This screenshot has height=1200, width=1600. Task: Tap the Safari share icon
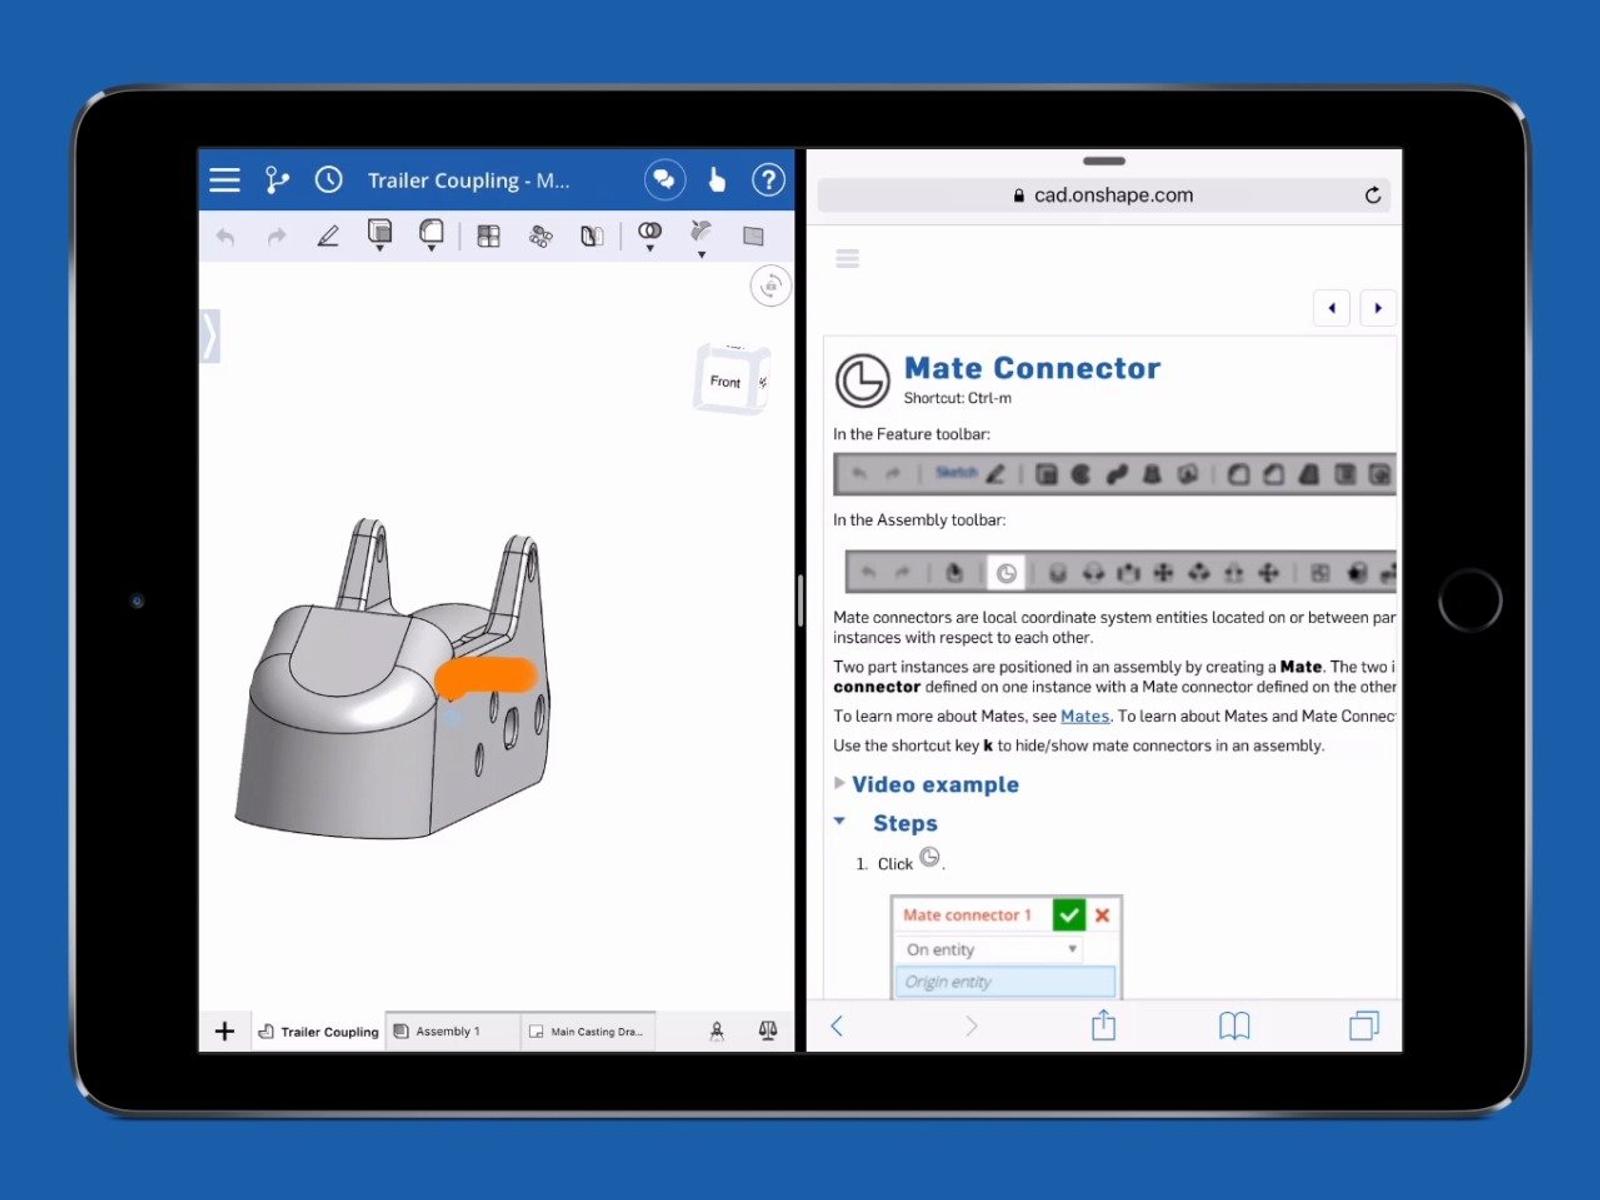click(x=1103, y=1025)
